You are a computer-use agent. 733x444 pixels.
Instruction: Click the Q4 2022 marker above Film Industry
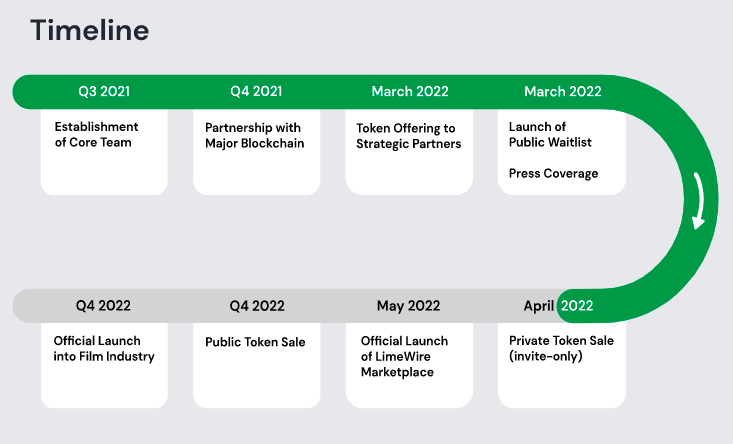[x=103, y=306]
